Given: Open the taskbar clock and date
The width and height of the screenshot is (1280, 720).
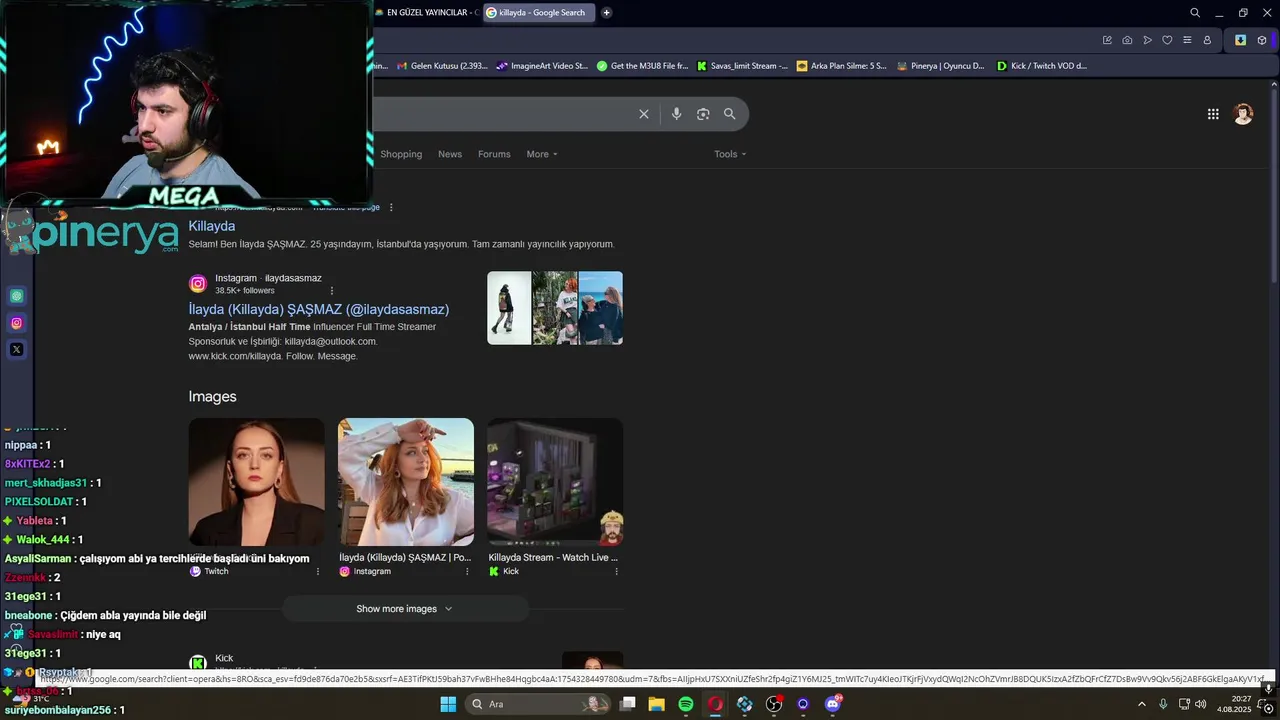Looking at the screenshot, I should (x=1234, y=704).
